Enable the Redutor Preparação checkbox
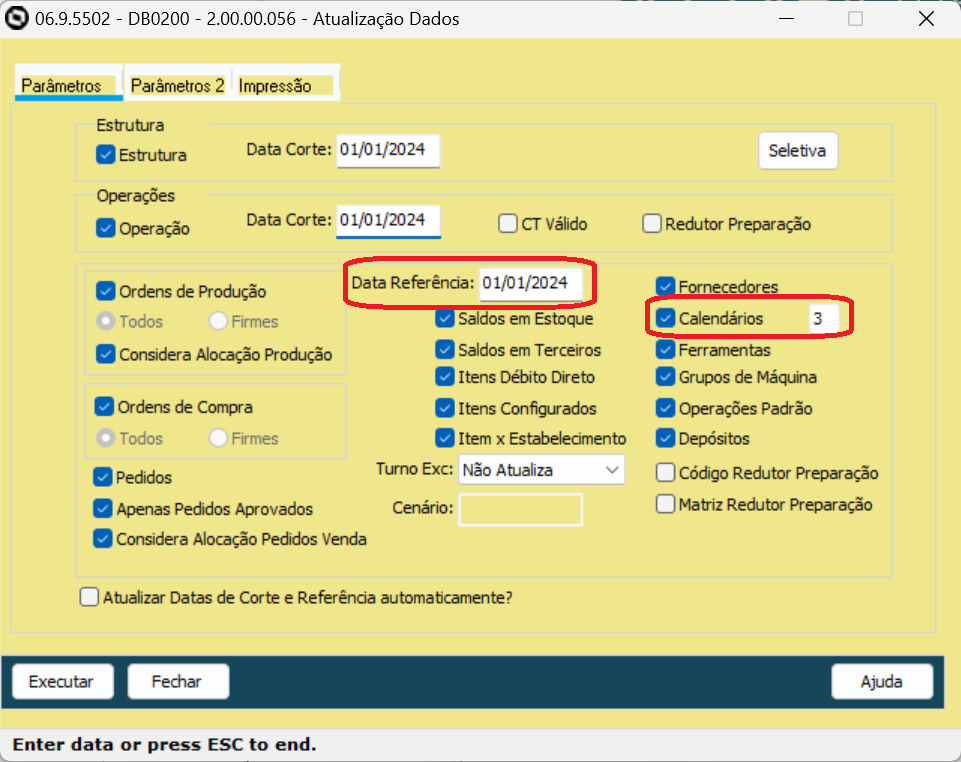This screenshot has width=961, height=762. click(651, 224)
